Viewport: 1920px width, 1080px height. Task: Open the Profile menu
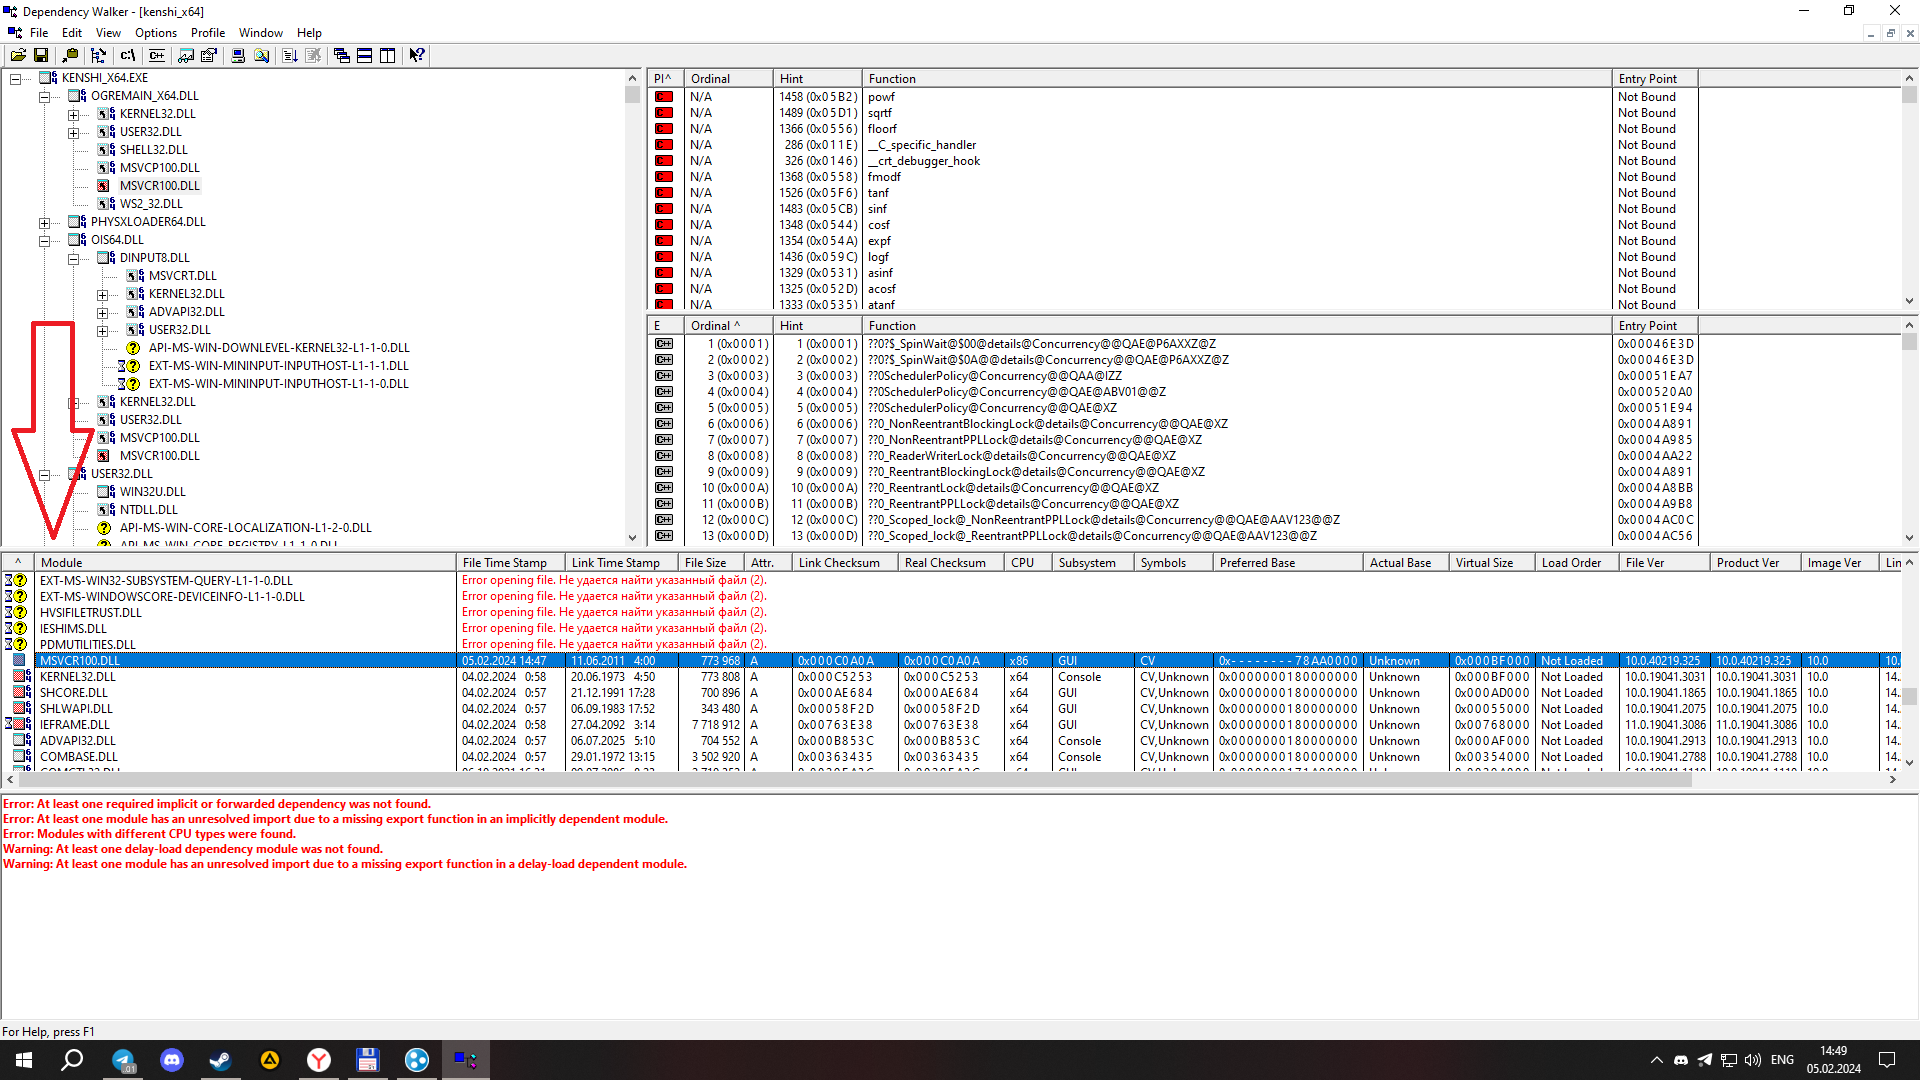[x=208, y=33]
